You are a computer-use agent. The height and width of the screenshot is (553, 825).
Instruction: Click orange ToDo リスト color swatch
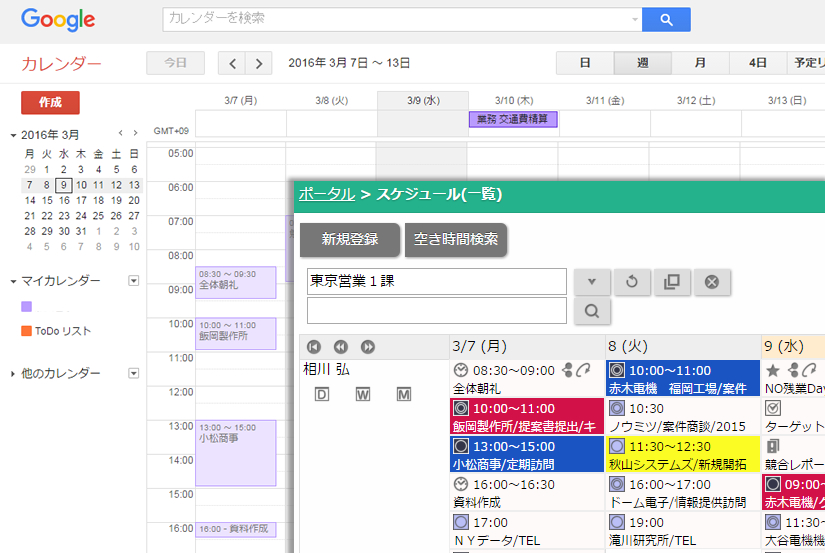[x=26, y=331]
